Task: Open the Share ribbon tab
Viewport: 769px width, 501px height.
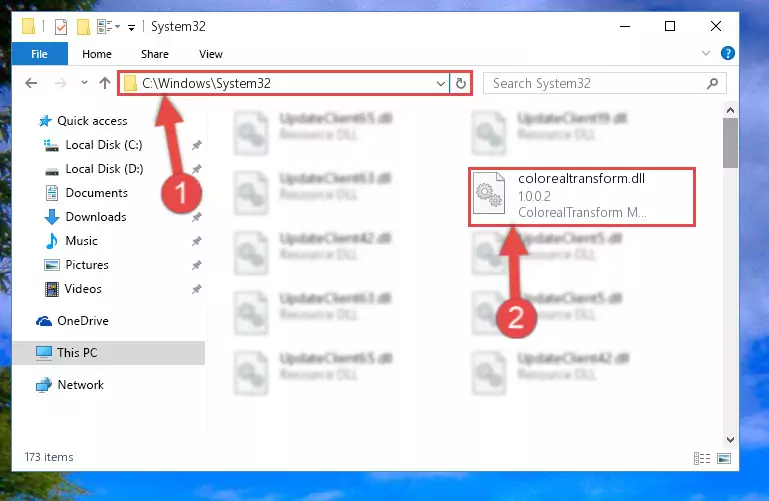Action: (x=154, y=54)
